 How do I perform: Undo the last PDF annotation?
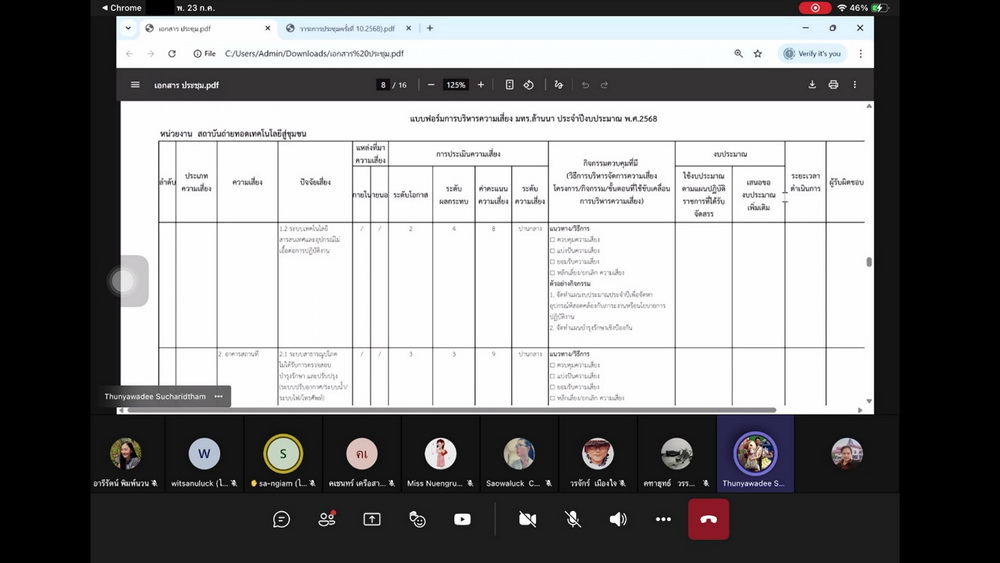[585, 85]
